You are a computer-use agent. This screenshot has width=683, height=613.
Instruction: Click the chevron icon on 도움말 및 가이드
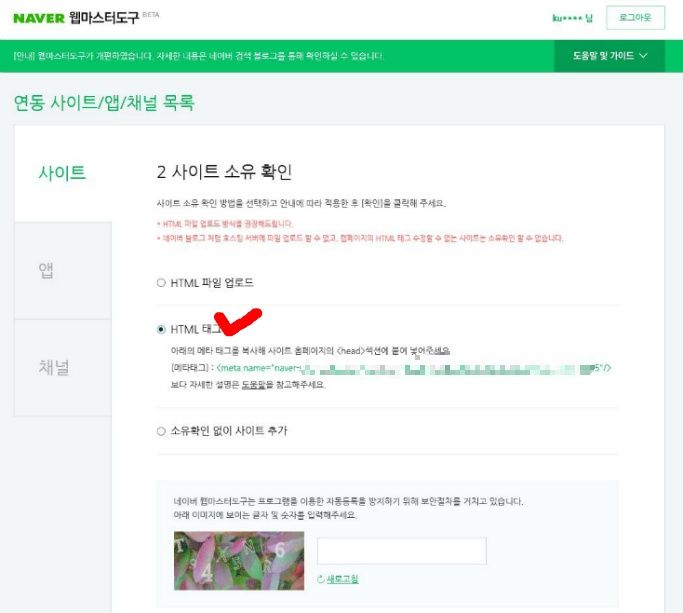(x=643, y=56)
